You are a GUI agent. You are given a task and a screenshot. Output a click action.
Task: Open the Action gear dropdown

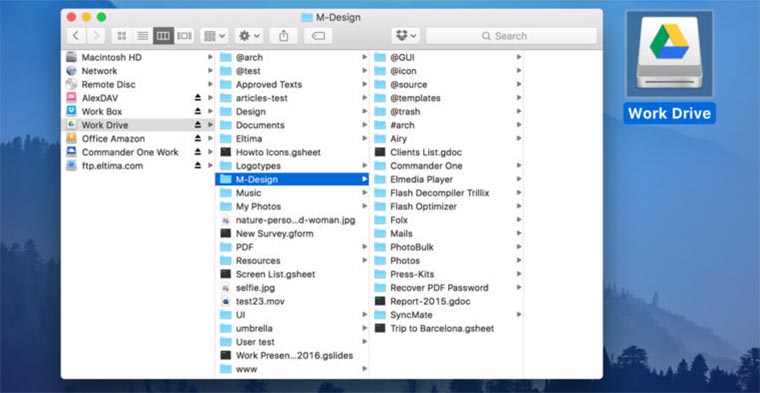tap(249, 36)
